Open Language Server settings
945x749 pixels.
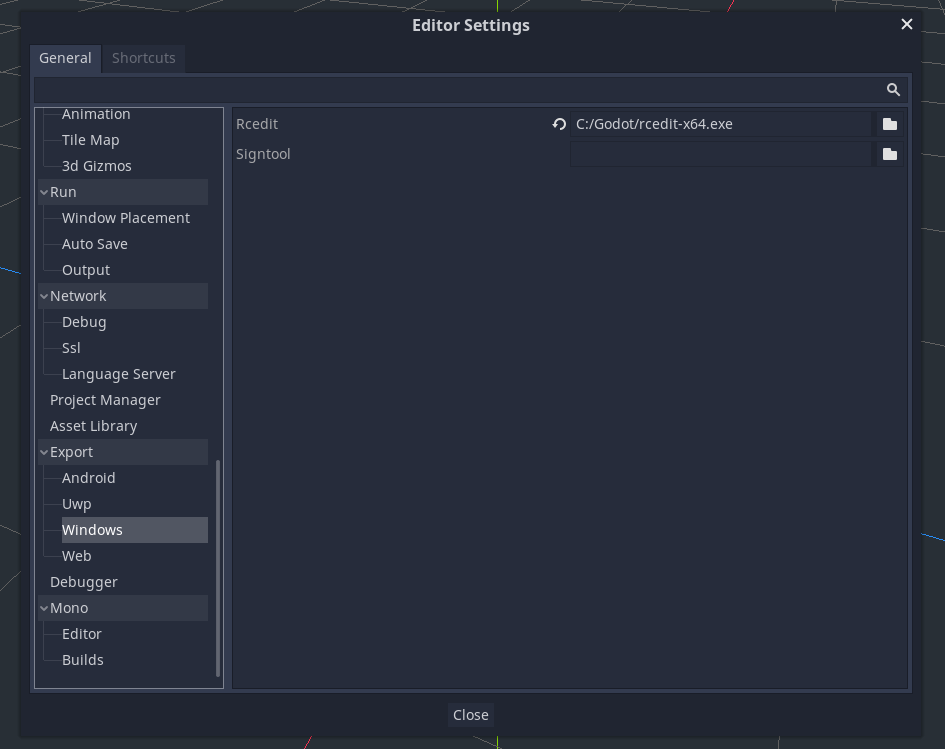coord(118,373)
